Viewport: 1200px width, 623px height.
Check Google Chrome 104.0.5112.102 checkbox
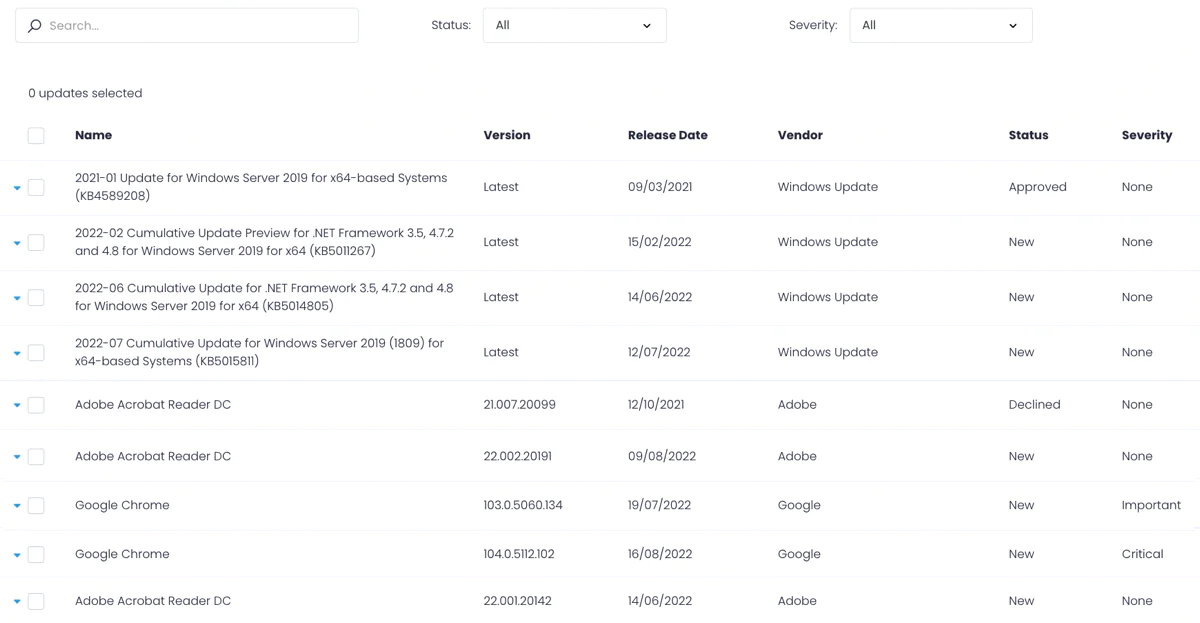36,554
